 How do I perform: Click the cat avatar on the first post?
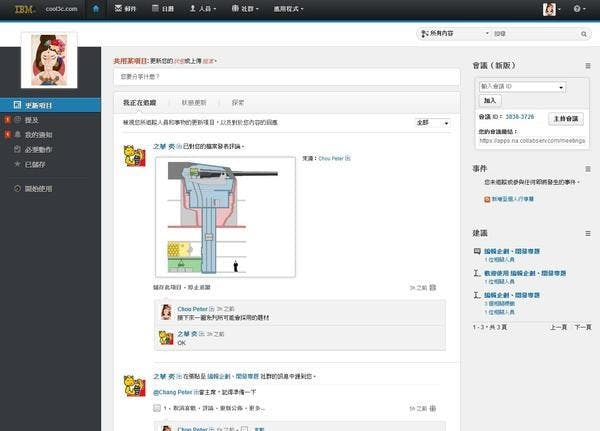pos(134,156)
